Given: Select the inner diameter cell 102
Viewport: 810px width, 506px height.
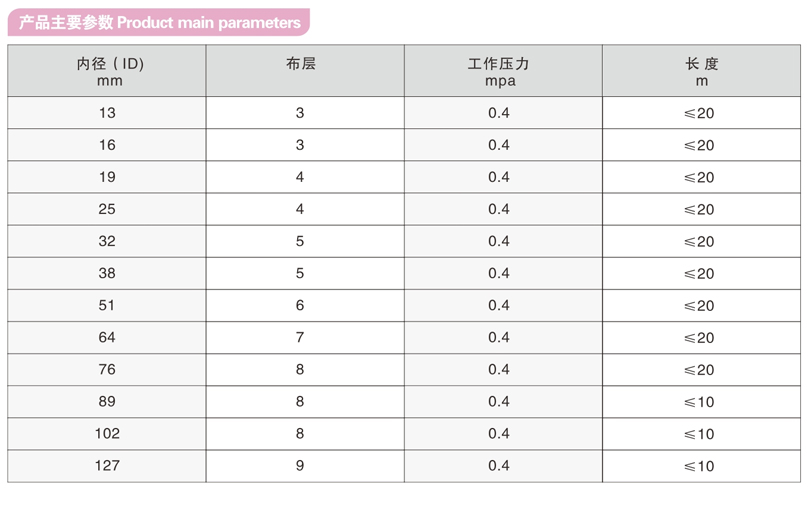Looking at the screenshot, I should 107,433.
